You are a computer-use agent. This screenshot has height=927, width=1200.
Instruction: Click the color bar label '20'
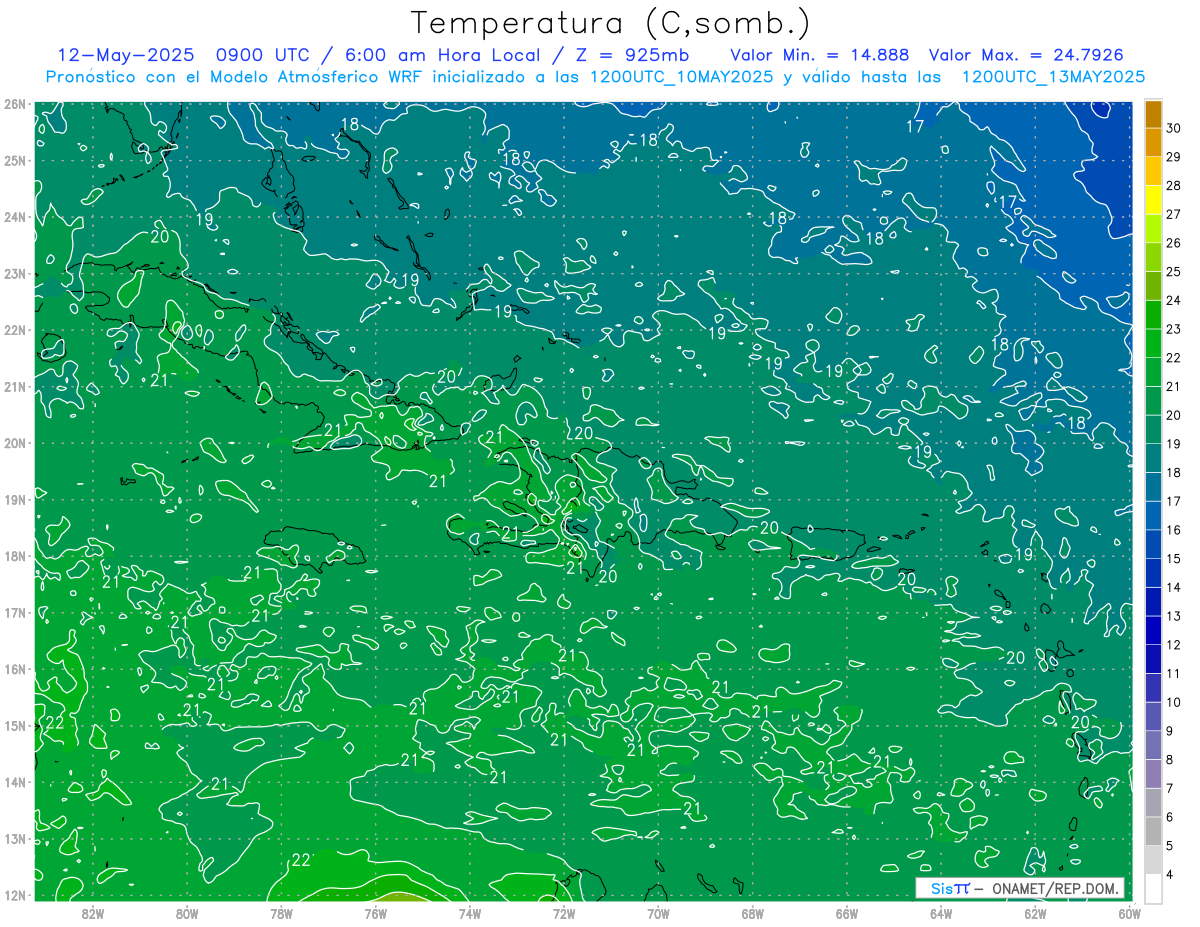1174,414
